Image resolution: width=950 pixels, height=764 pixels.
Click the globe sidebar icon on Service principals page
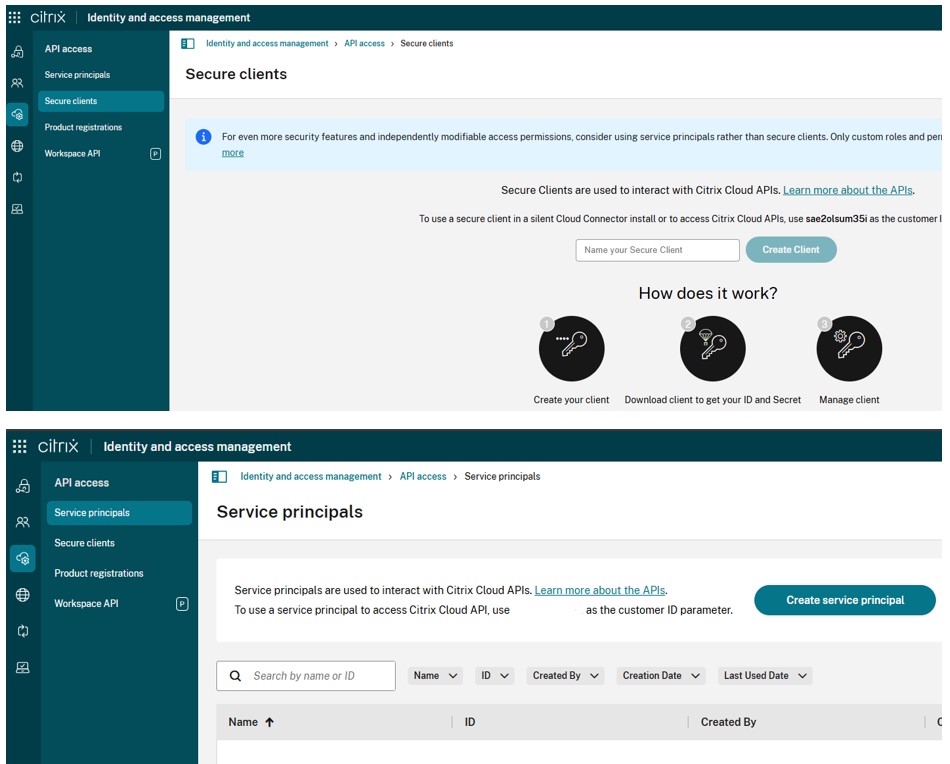point(22,595)
